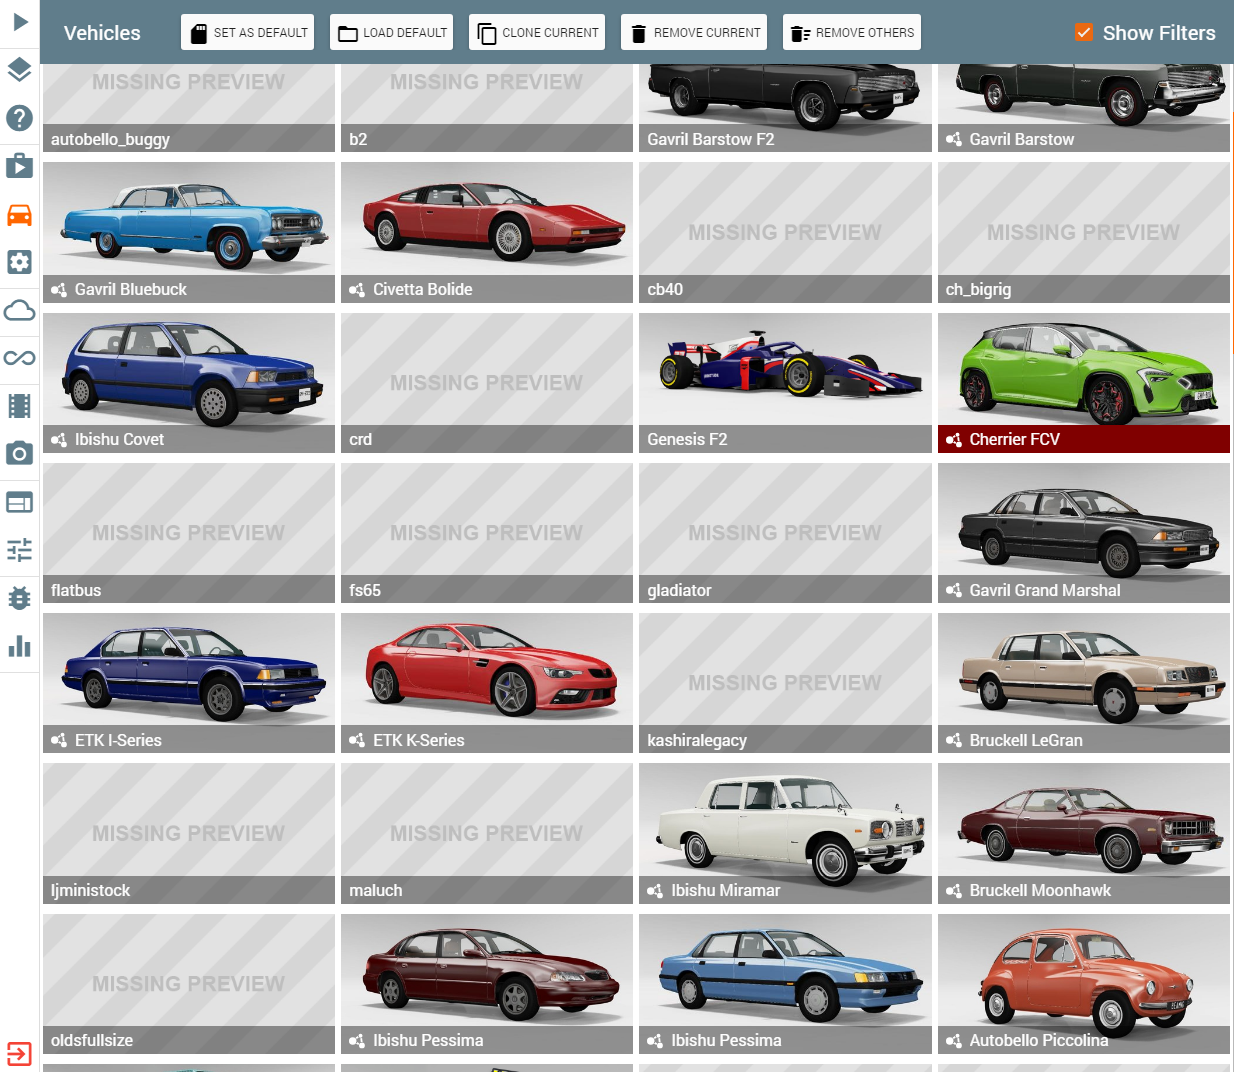
Task: Click the play arrow icon in sidebar
Action: (20, 22)
